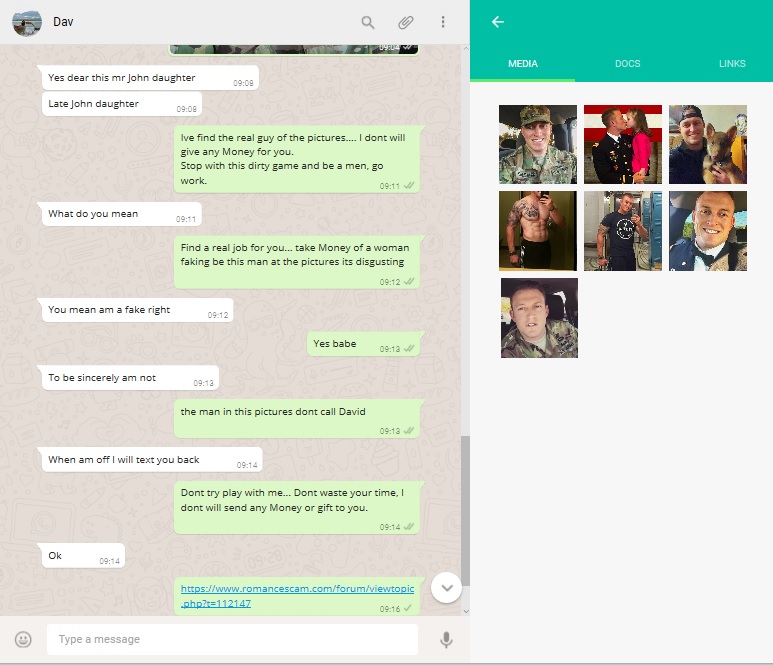Select message starting 'Dont try play with me'
Screen dimensions: 773x665
[x=297, y=507]
